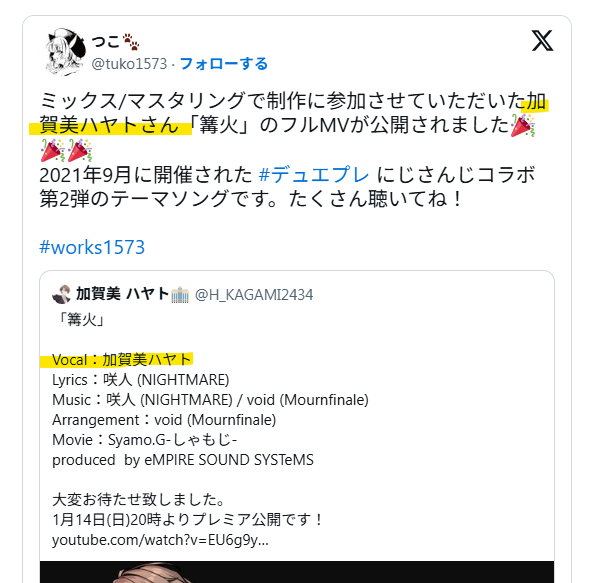Image resolution: width=616 pixels, height=583 pixels.
Task: Open 加賀美ハヤト's small avatar in quoted tweet
Action: pyautogui.click(x=61, y=295)
